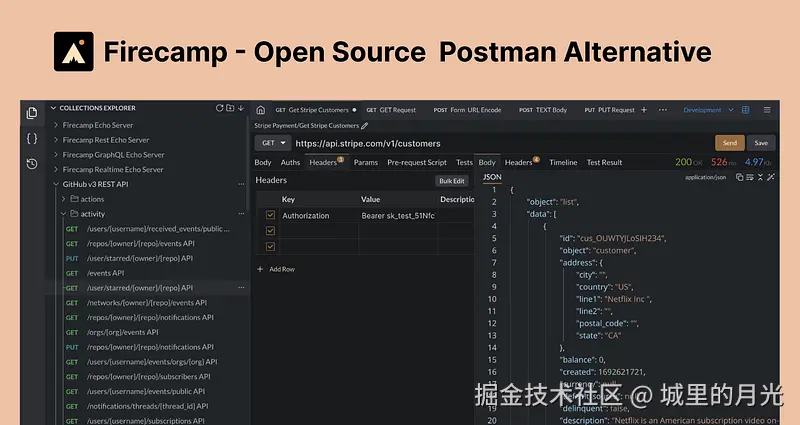Expand Firecamp Rest Echo Server collection
The height and width of the screenshot is (425, 800).
pos(56,140)
